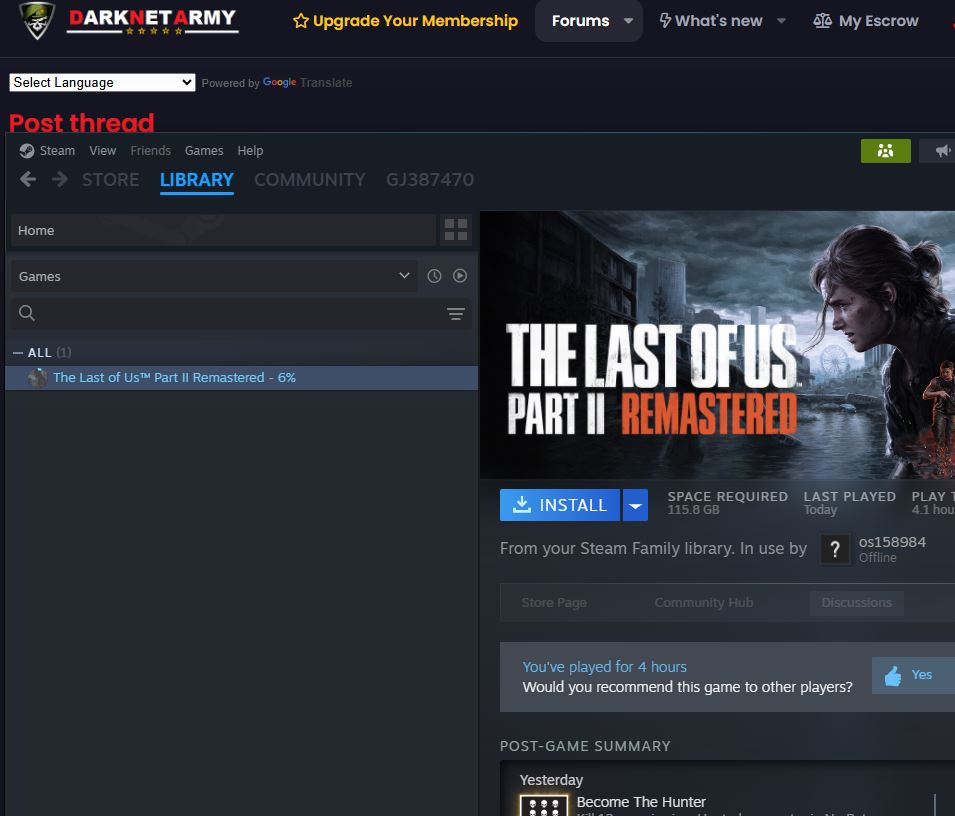Screen dimensions: 955x816
Task: Click the "Become The Hunter" achievement title
Action: coord(641,802)
